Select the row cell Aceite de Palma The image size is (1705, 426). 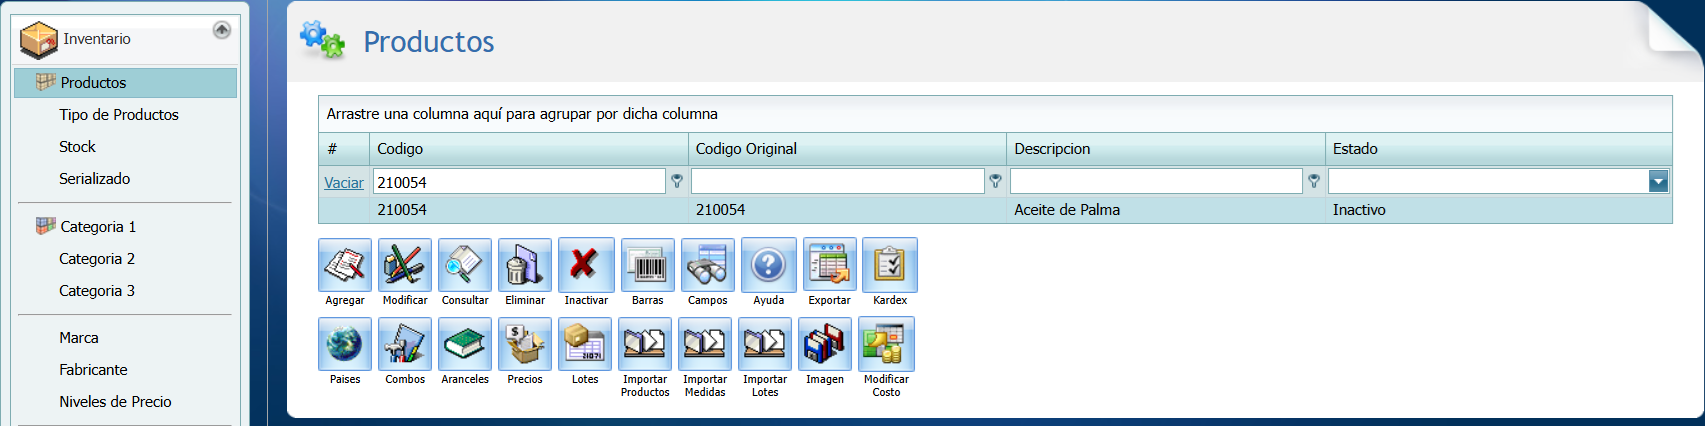1166,210
